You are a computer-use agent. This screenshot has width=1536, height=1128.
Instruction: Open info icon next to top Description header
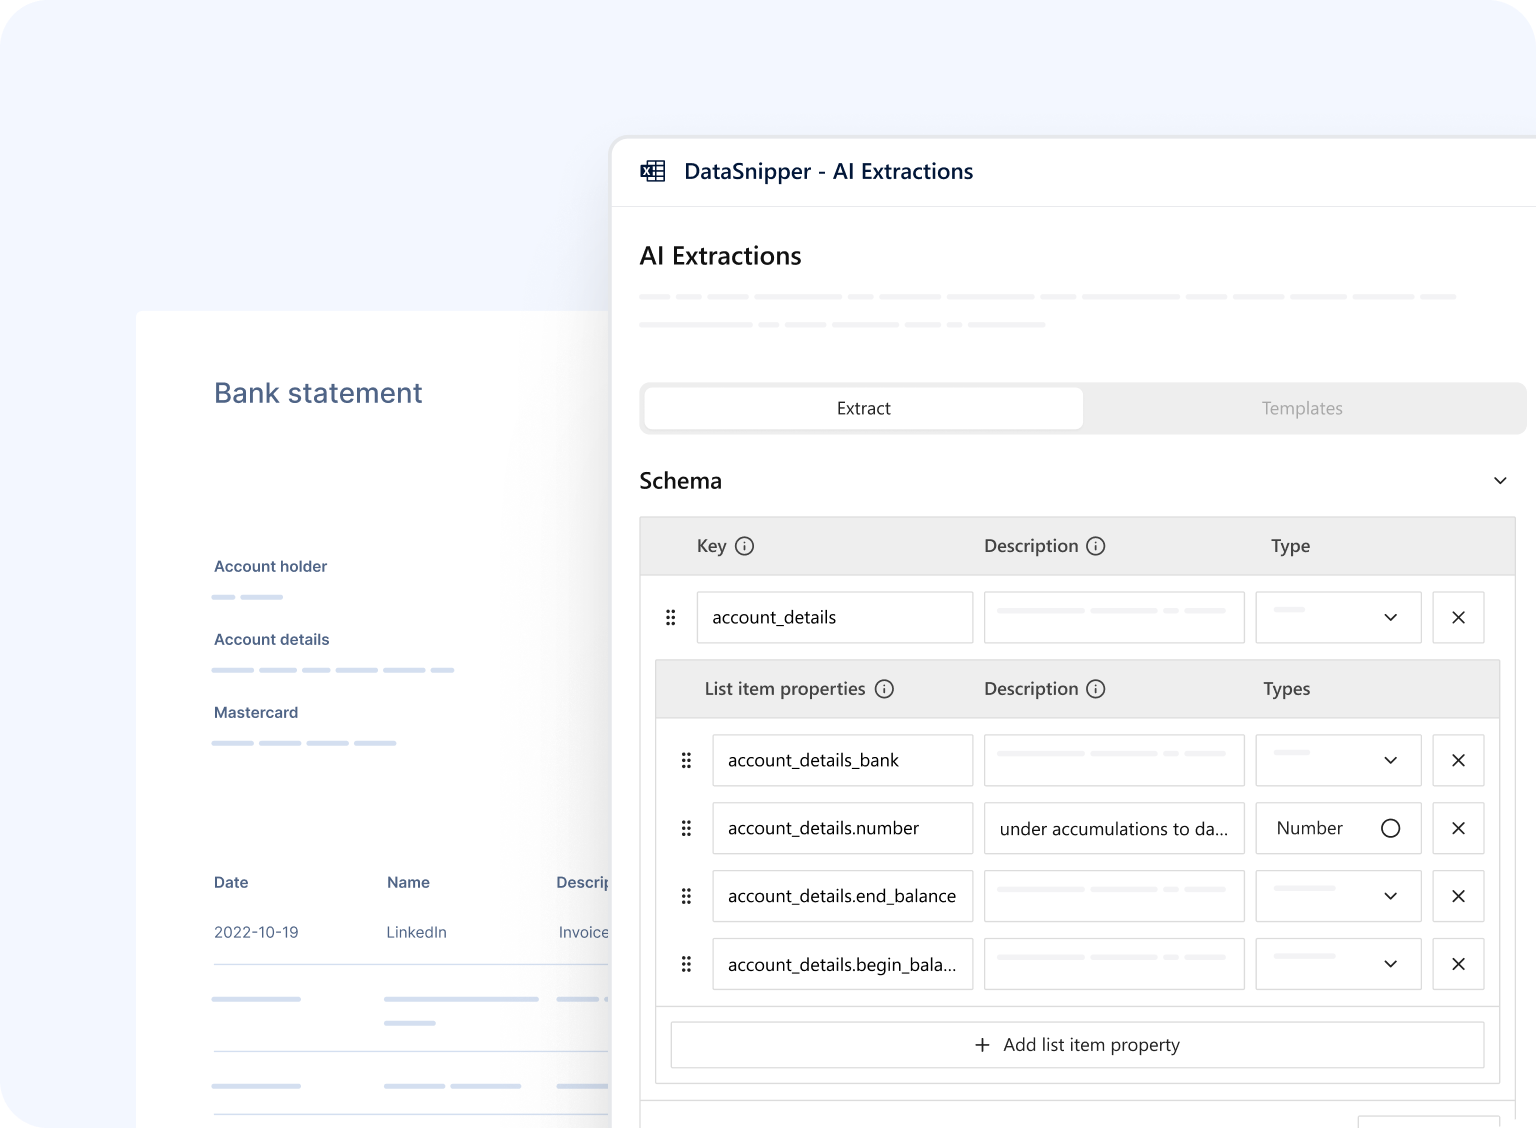(x=1096, y=546)
